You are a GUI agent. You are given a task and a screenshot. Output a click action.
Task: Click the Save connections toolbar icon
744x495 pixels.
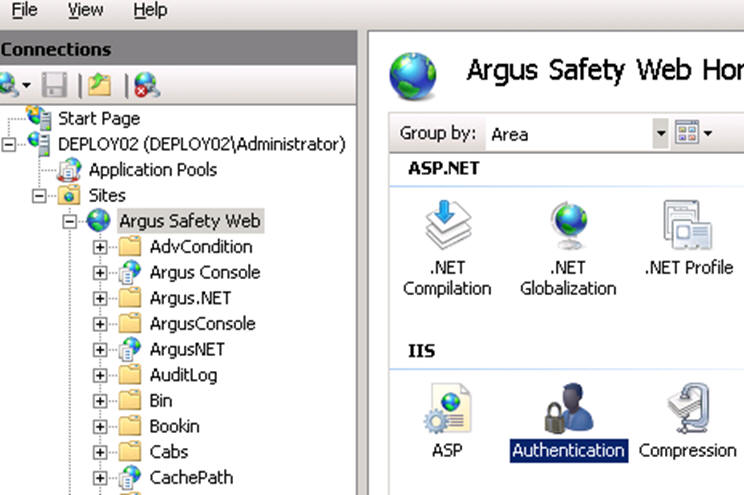click(55, 85)
